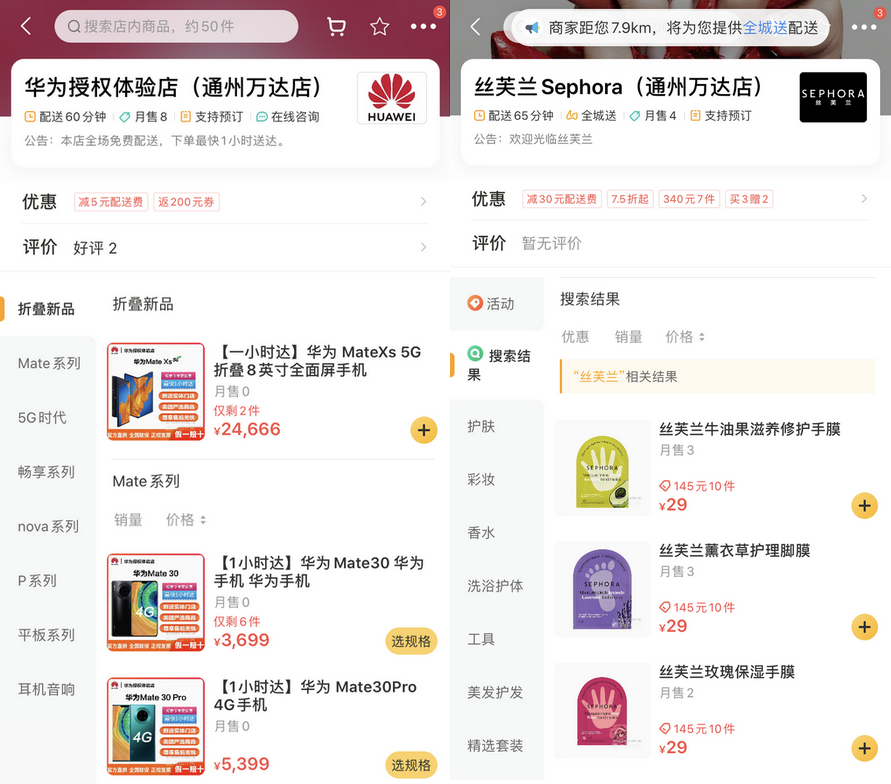Add MateXs 5G phone to cart

pos(424,430)
